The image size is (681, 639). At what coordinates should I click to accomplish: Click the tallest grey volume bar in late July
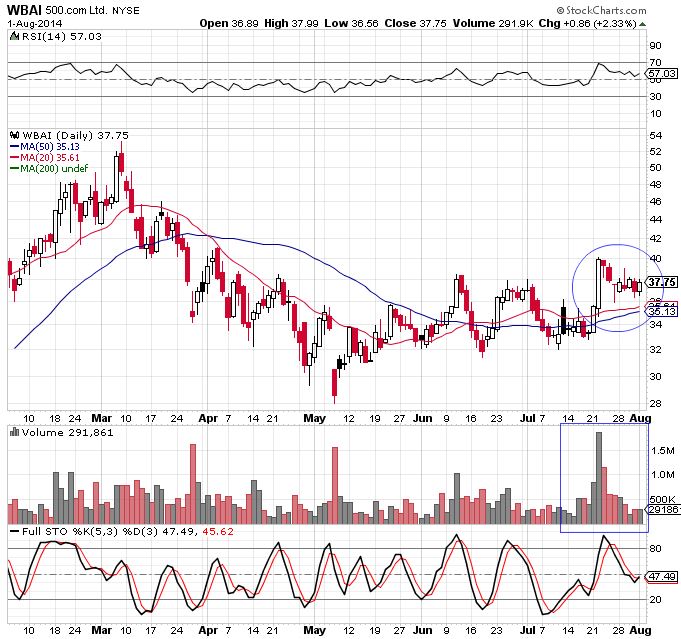click(x=599, y=478)
